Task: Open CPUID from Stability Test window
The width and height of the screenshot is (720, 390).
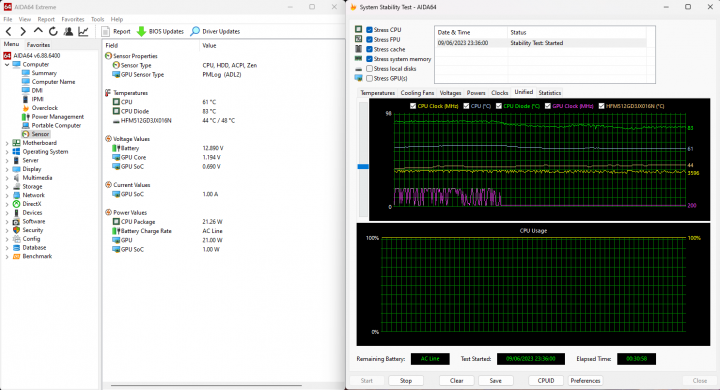Action: click(546, 381)
